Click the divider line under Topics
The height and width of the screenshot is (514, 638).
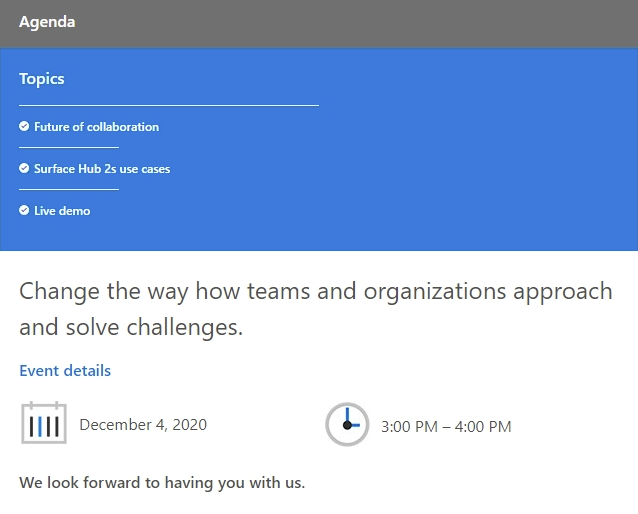[x=169, y=105]
